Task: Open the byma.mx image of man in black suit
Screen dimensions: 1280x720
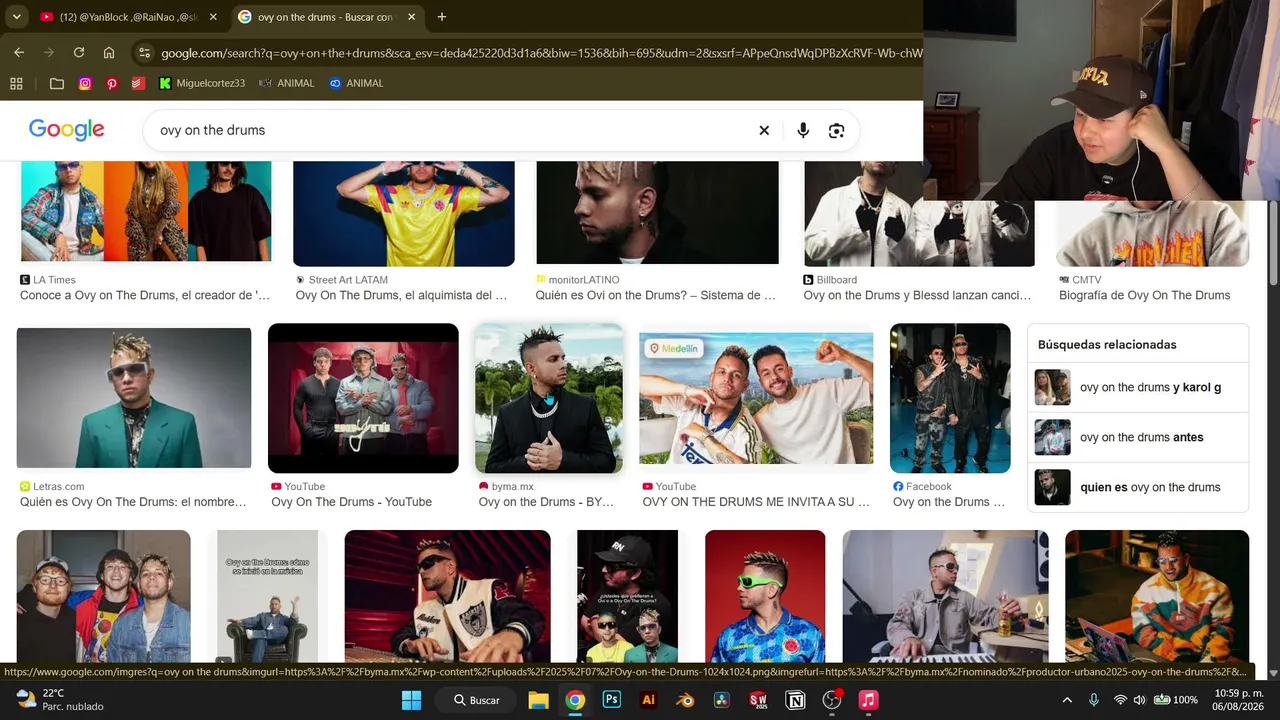Action: click(x=549, y=398)
